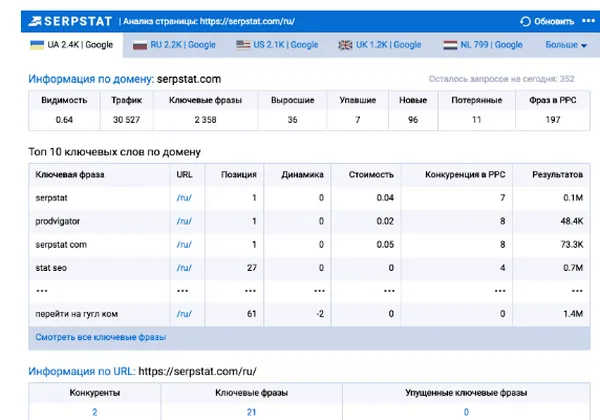Click Упущенные ключевые фразы value 0

pos(466,412)
